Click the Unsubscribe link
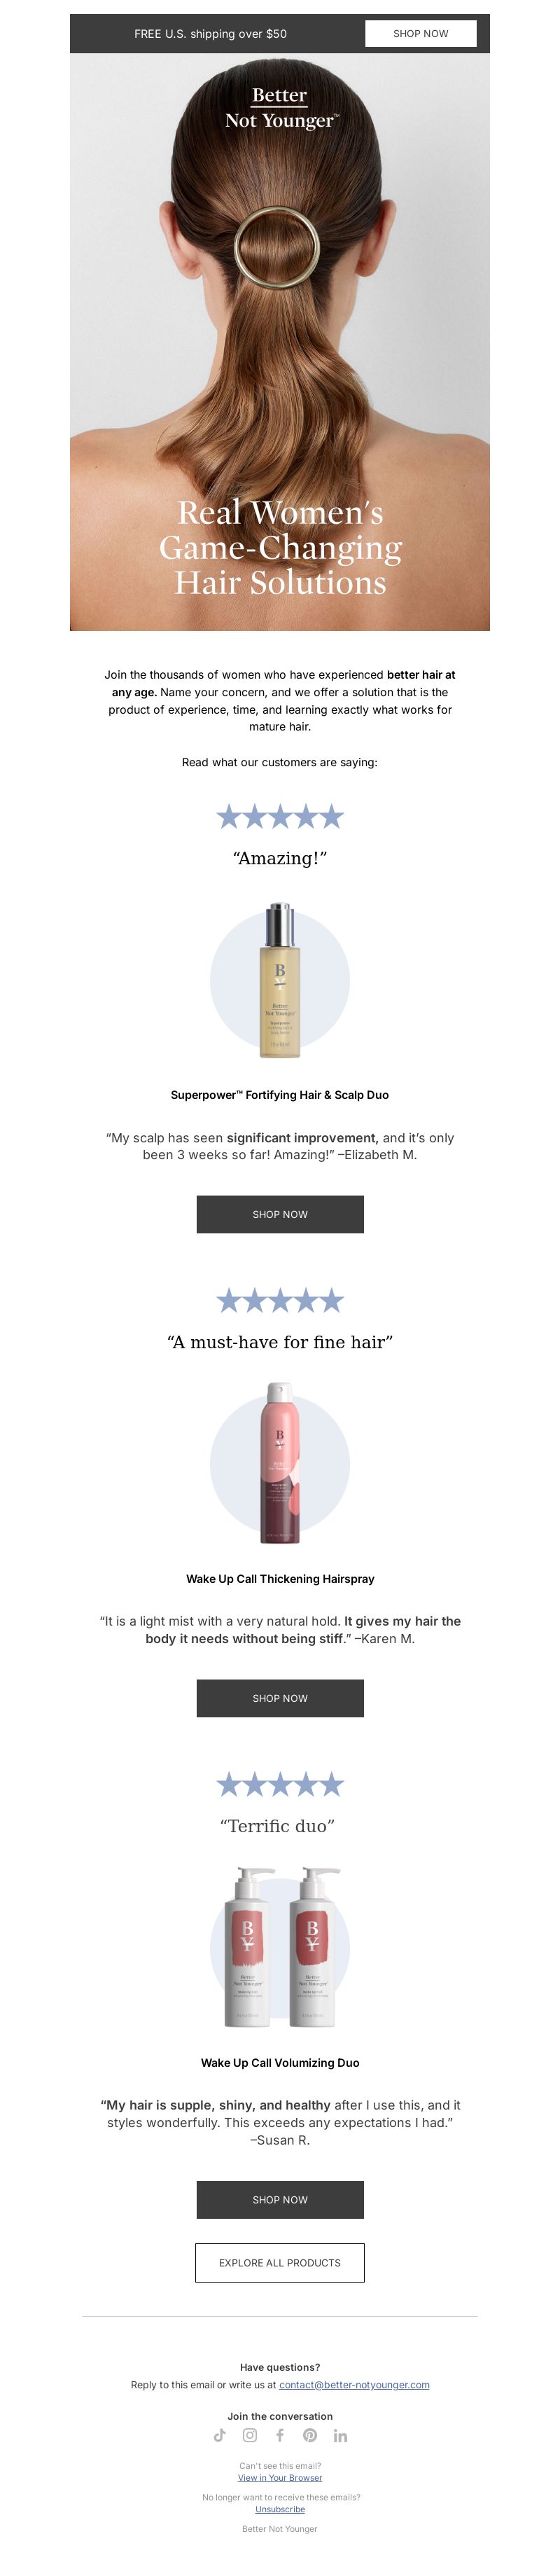 [x=280, y=2508]
